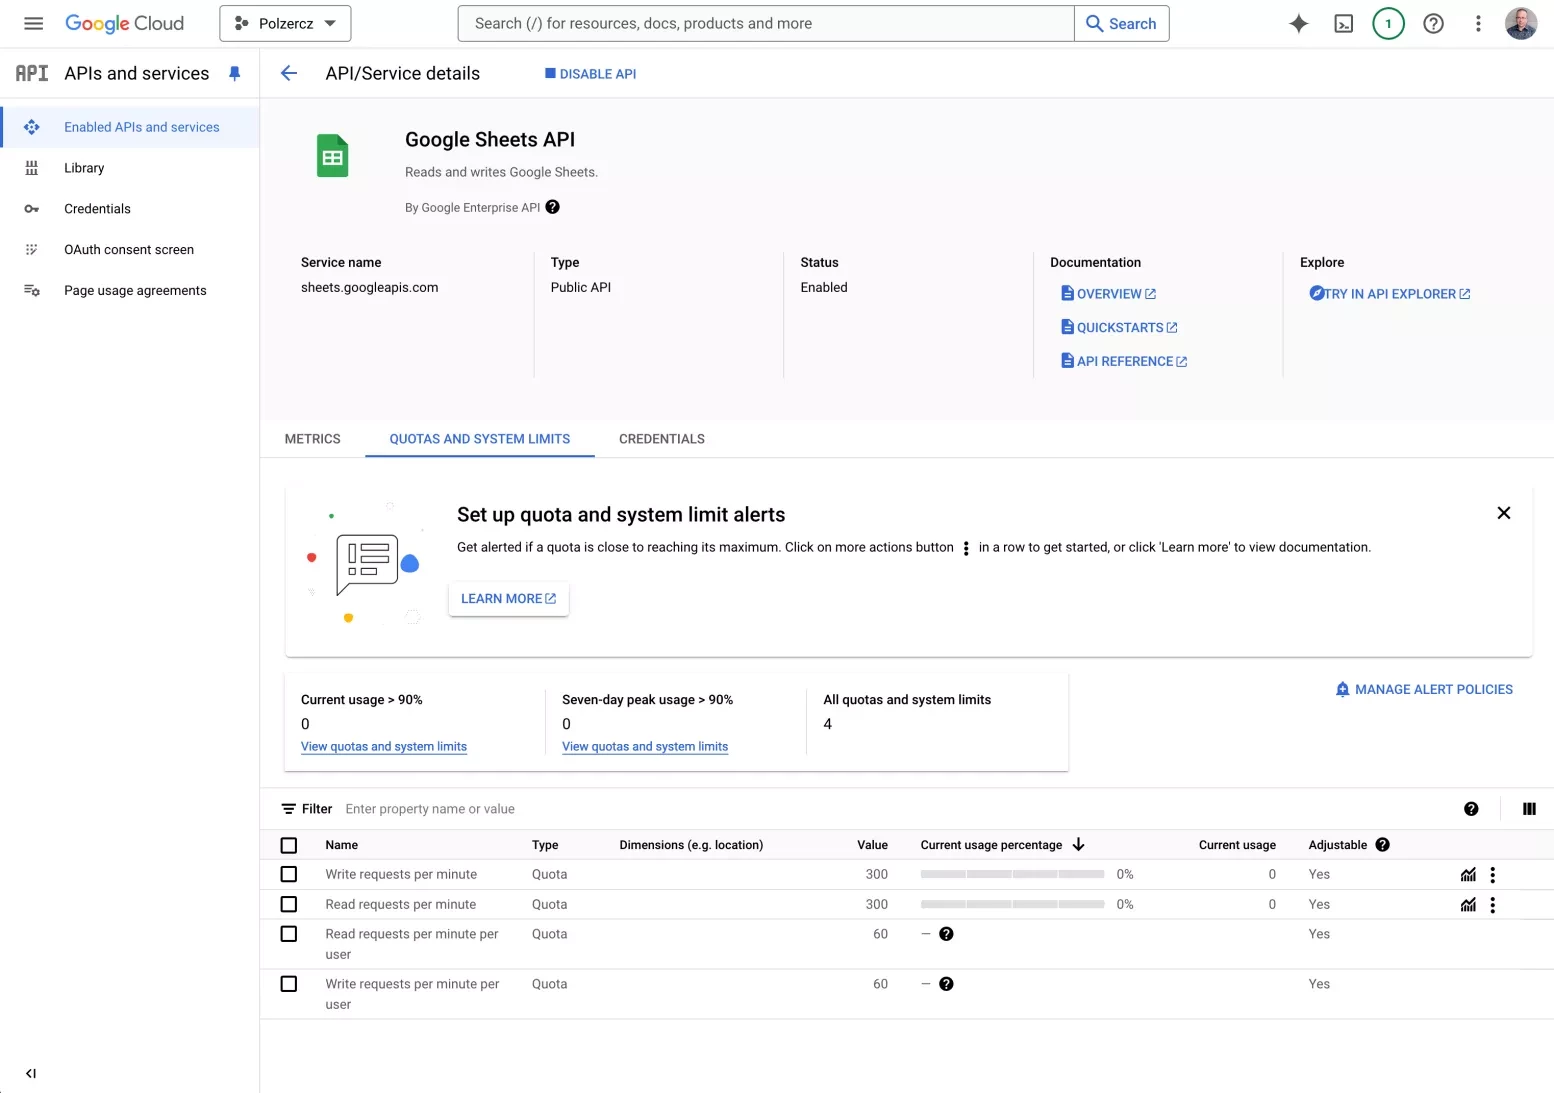Click the Dimensions column header
1554x1093 pixels.
click(x=691, y=845)
